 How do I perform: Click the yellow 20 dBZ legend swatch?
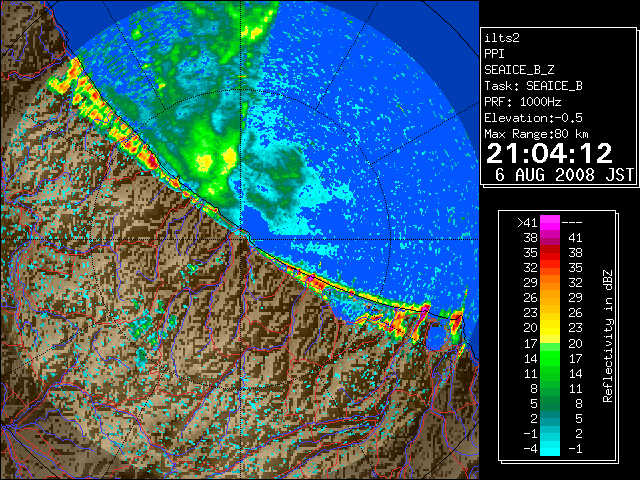pyautogui.click(x=549, y=328)
